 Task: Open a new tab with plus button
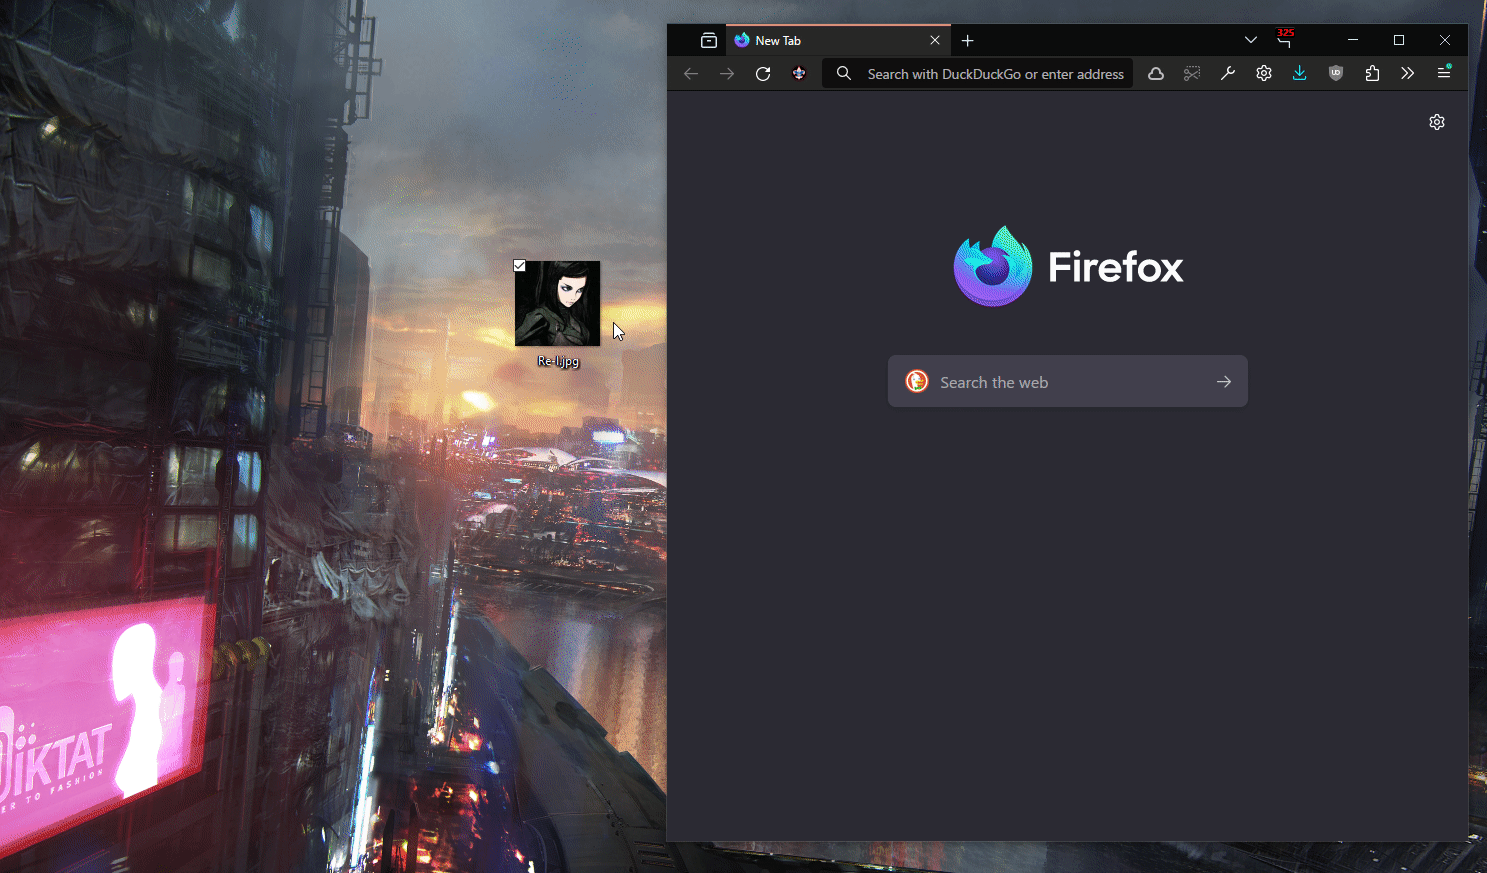(967, 41)
